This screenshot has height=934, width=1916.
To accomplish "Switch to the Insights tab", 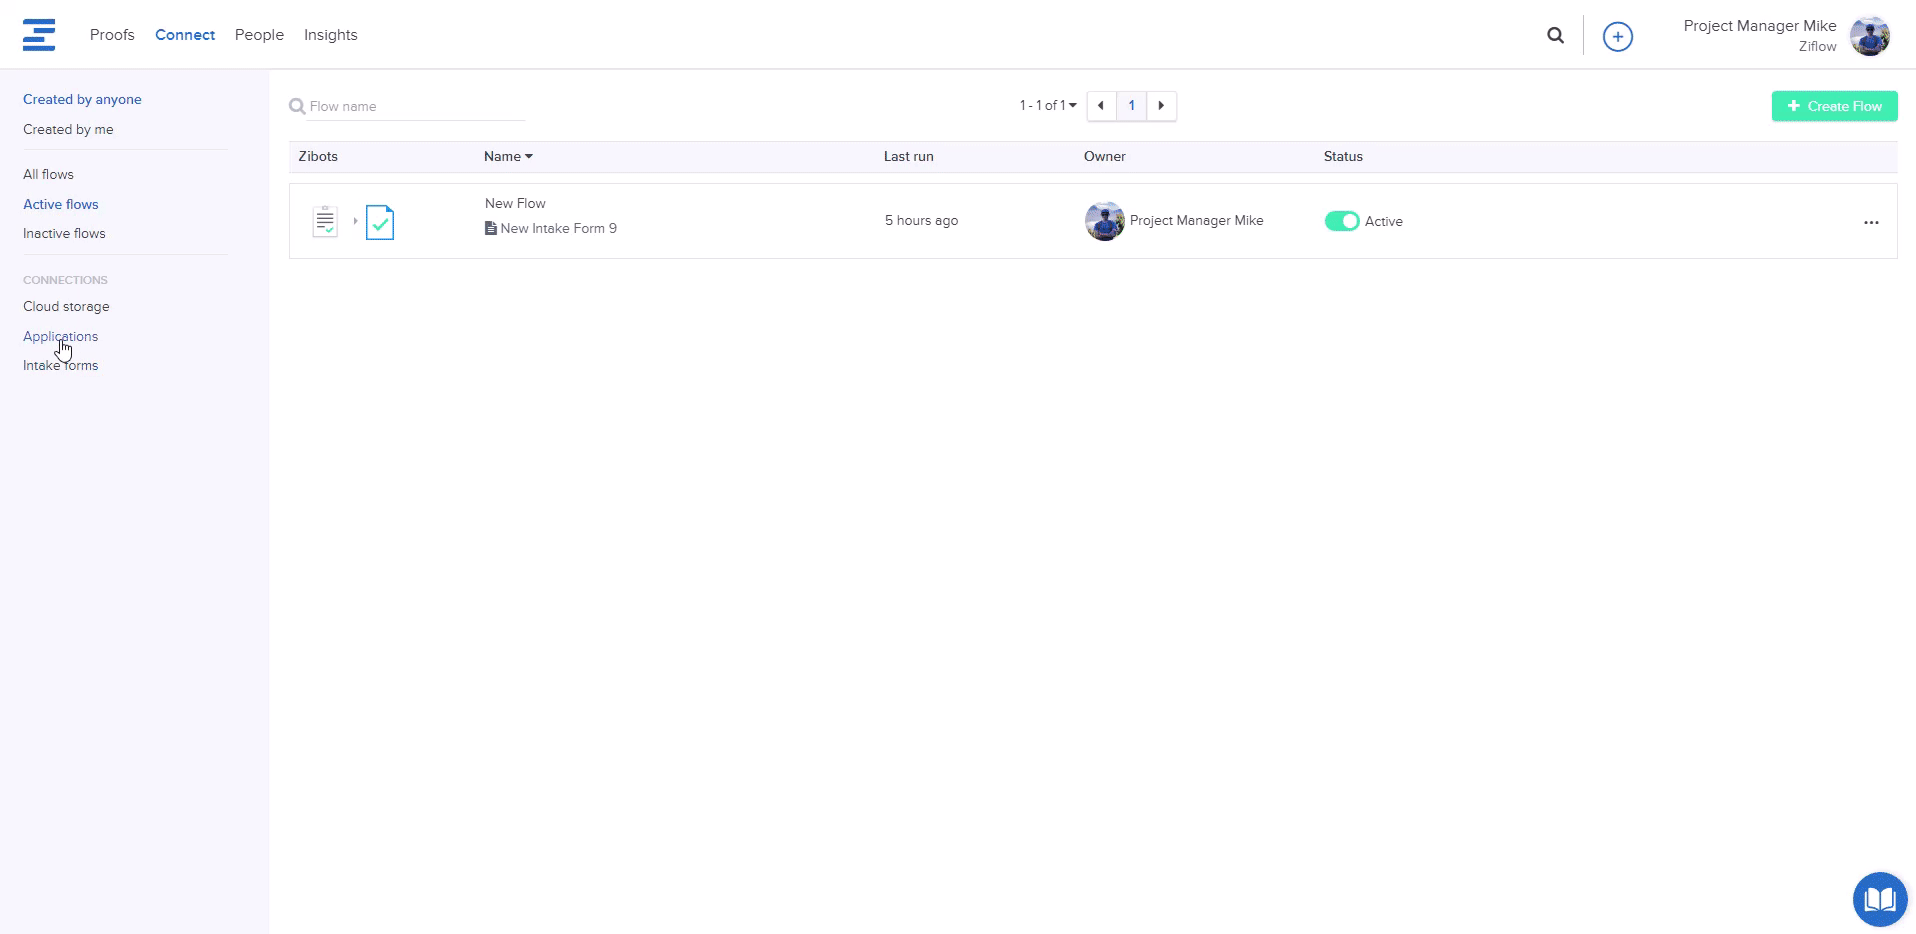I will point(330,35).
